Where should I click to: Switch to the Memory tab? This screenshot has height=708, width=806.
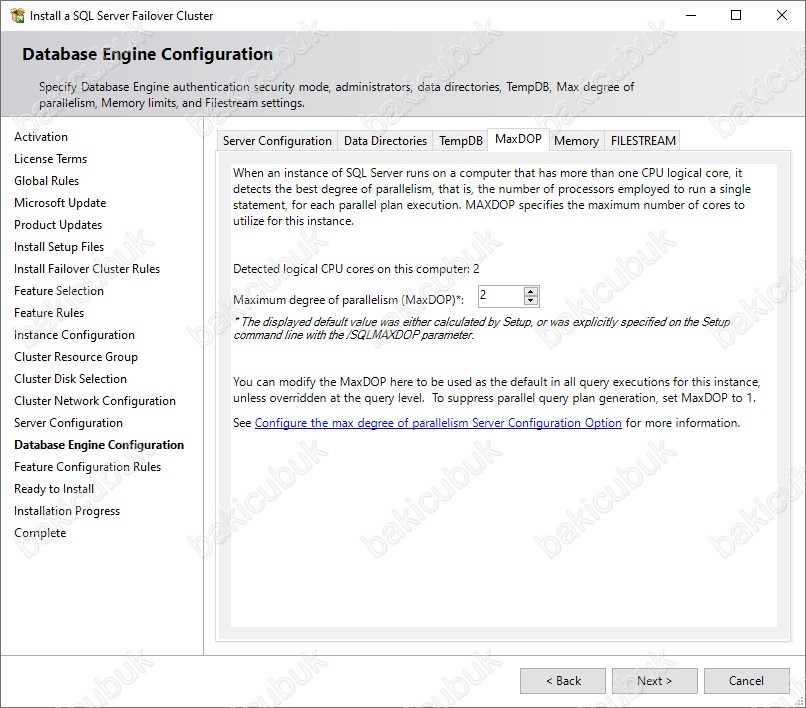click(576, 141)
